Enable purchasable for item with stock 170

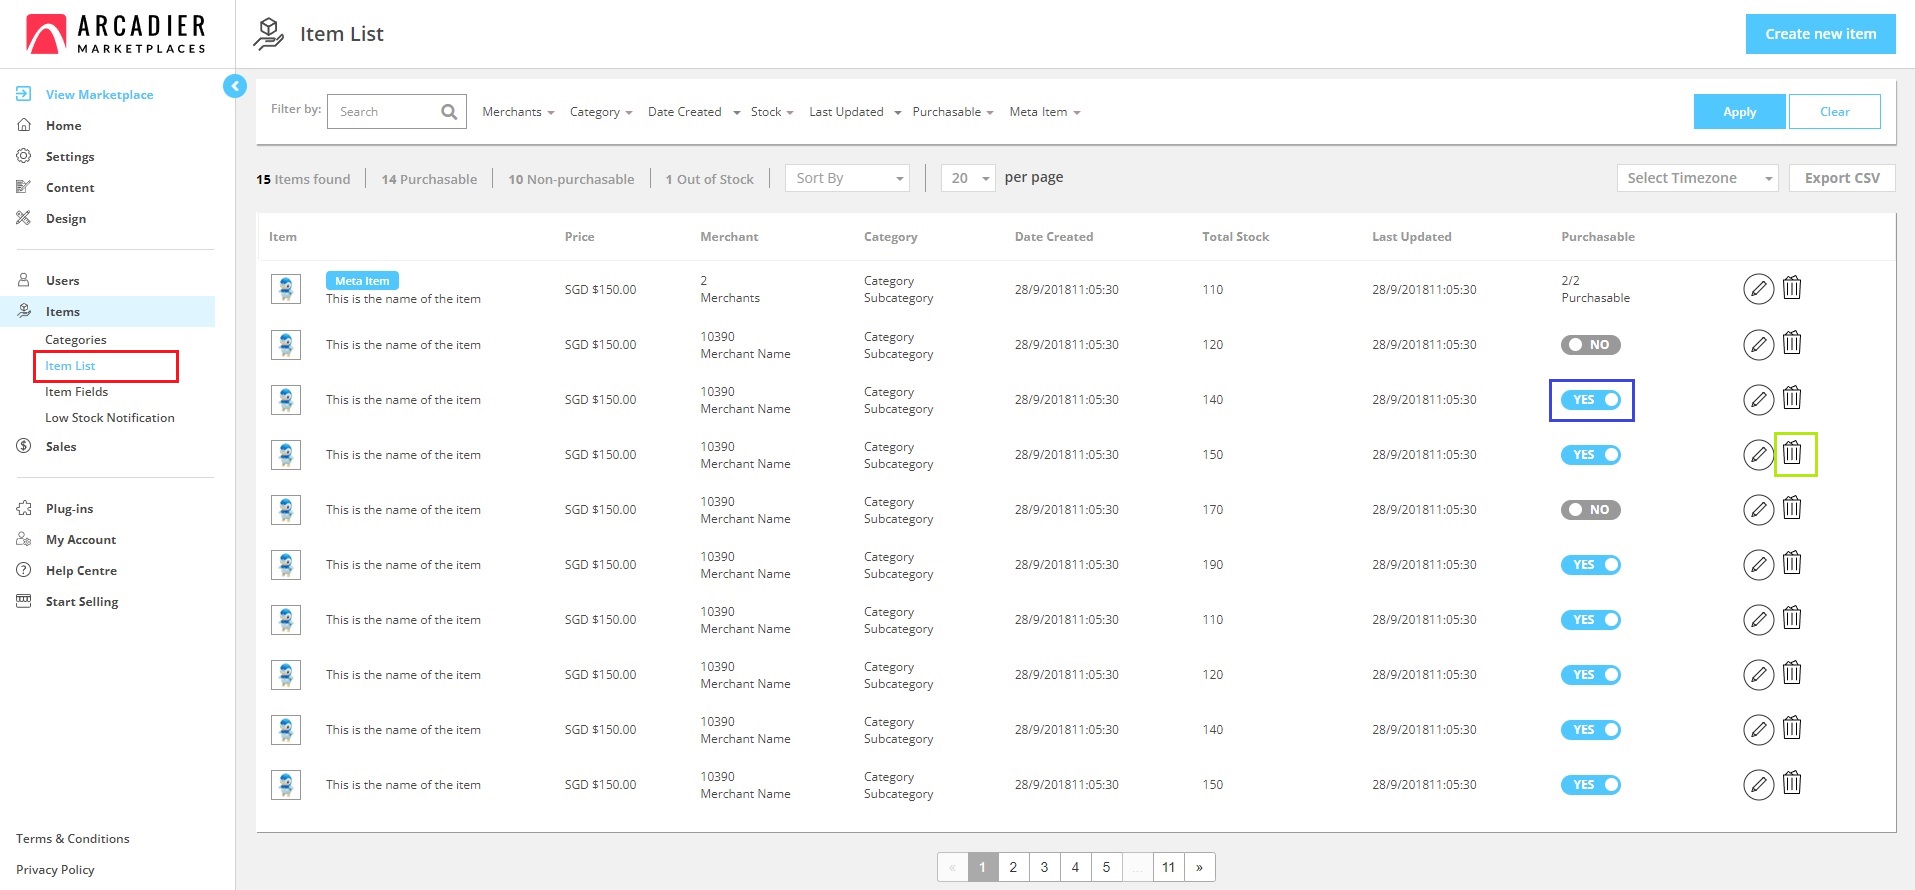click(x=1590, y=510)
